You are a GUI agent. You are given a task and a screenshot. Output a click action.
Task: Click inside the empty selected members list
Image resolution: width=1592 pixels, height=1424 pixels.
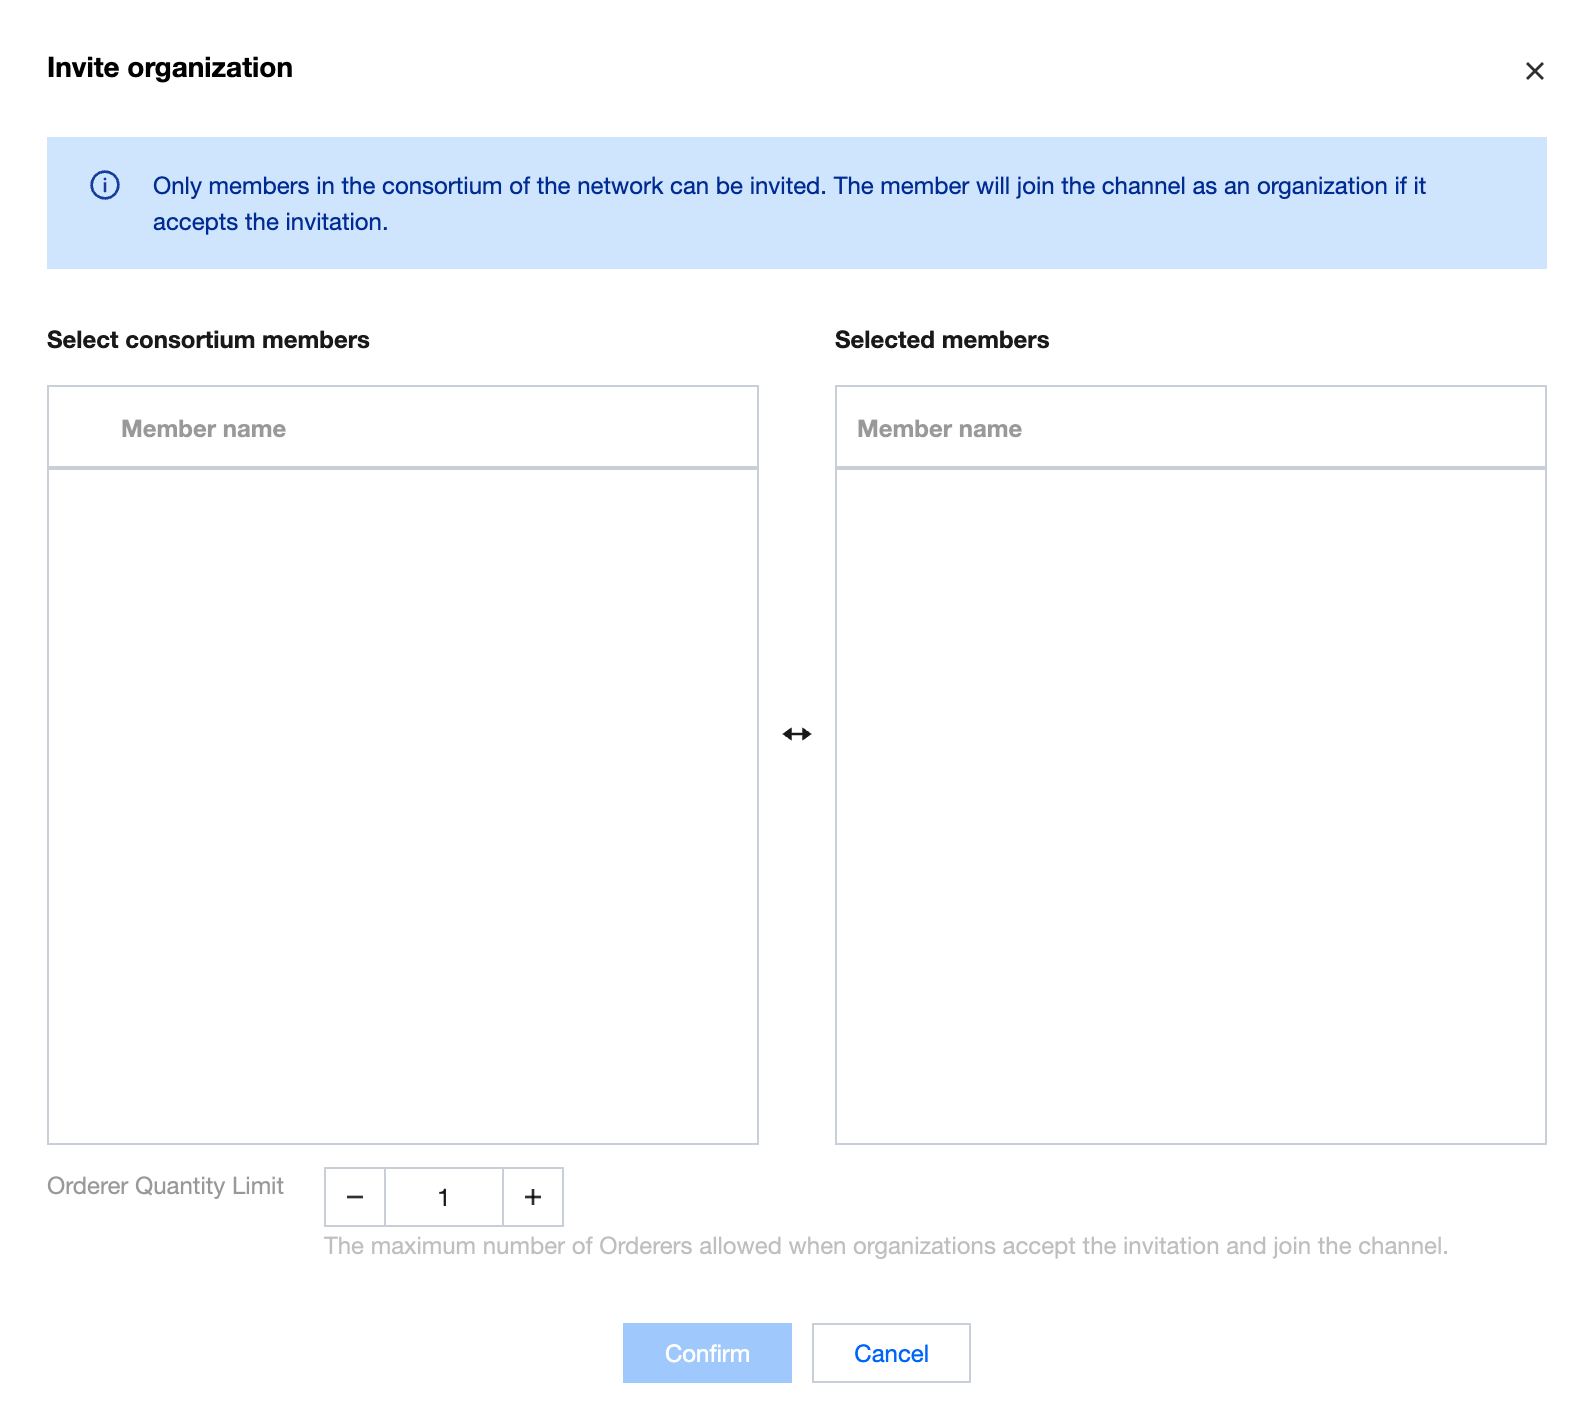[x=1190, y=805]
